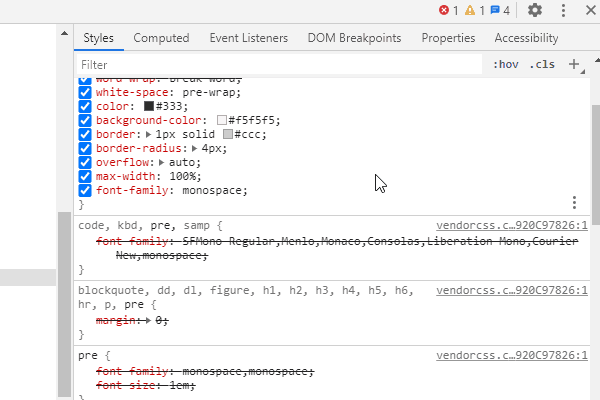Image resolution: width=600 pixels, height=400 pixels.
Task: Uncheck the color property checkbox
Action: (85, 106)
